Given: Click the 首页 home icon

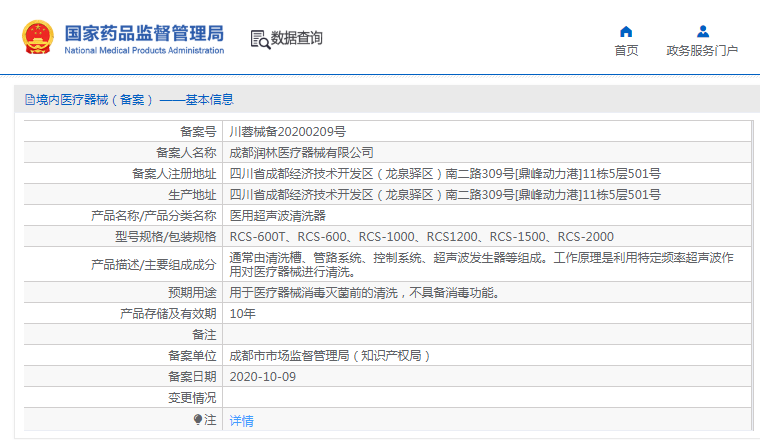Looking at the screenshot, I should 626,31.
